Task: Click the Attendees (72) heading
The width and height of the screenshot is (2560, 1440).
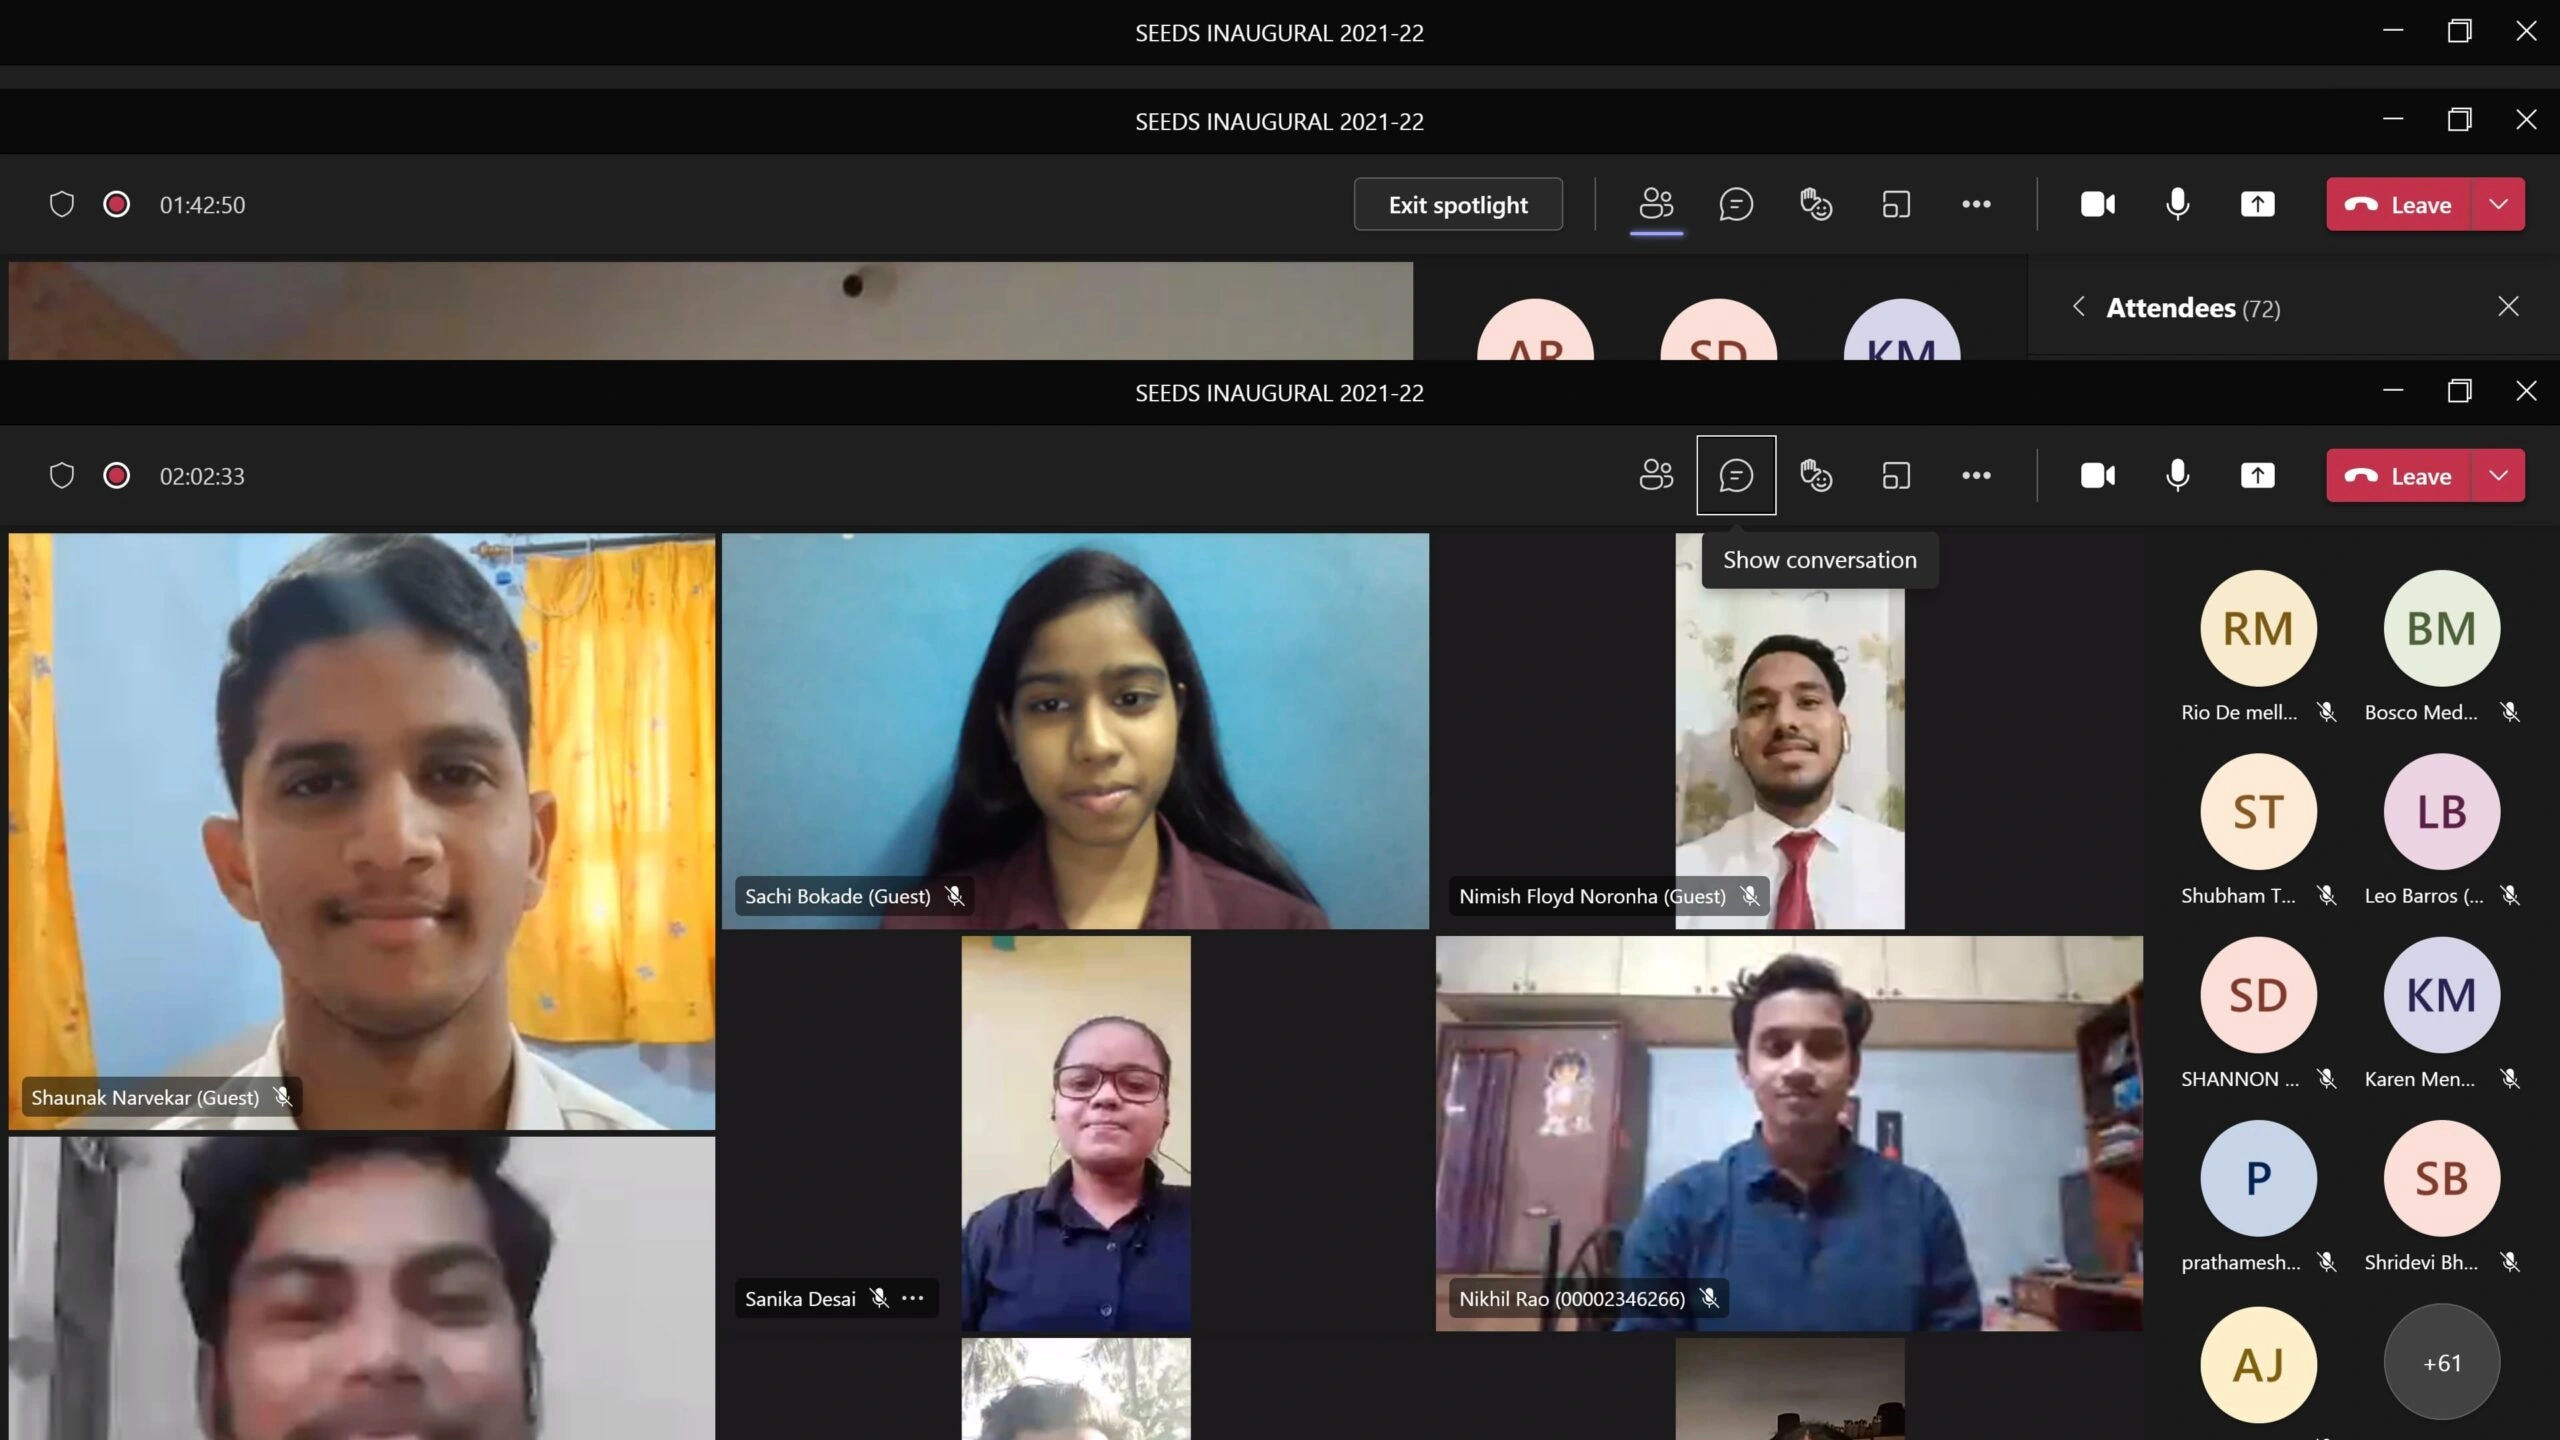Action: click(2193, 307)
